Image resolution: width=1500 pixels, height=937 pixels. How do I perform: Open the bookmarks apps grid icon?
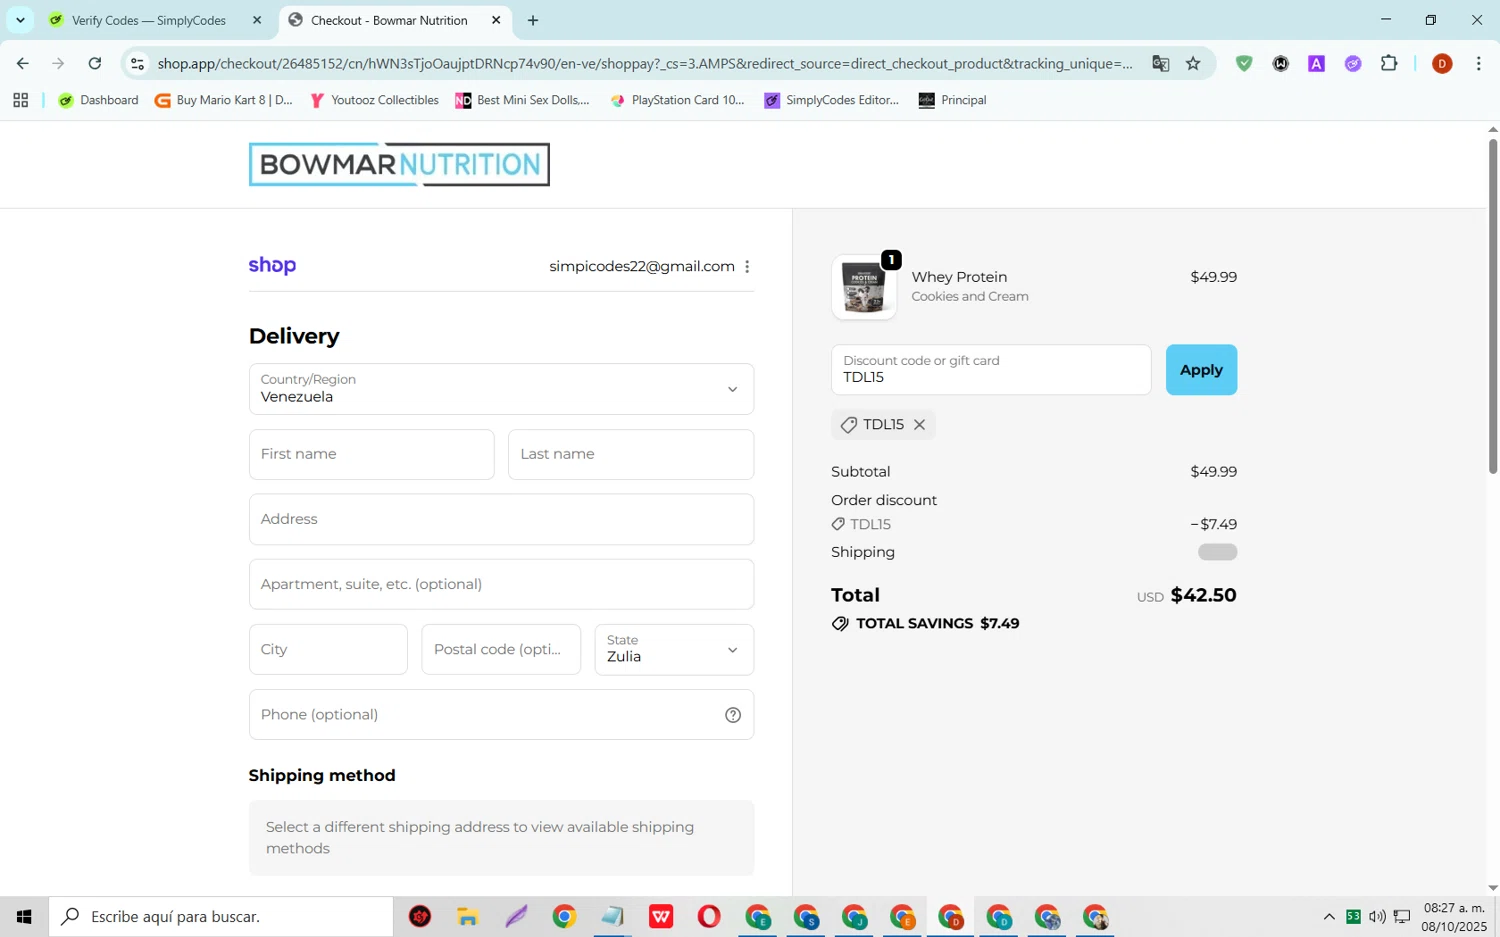coord(20,100)
